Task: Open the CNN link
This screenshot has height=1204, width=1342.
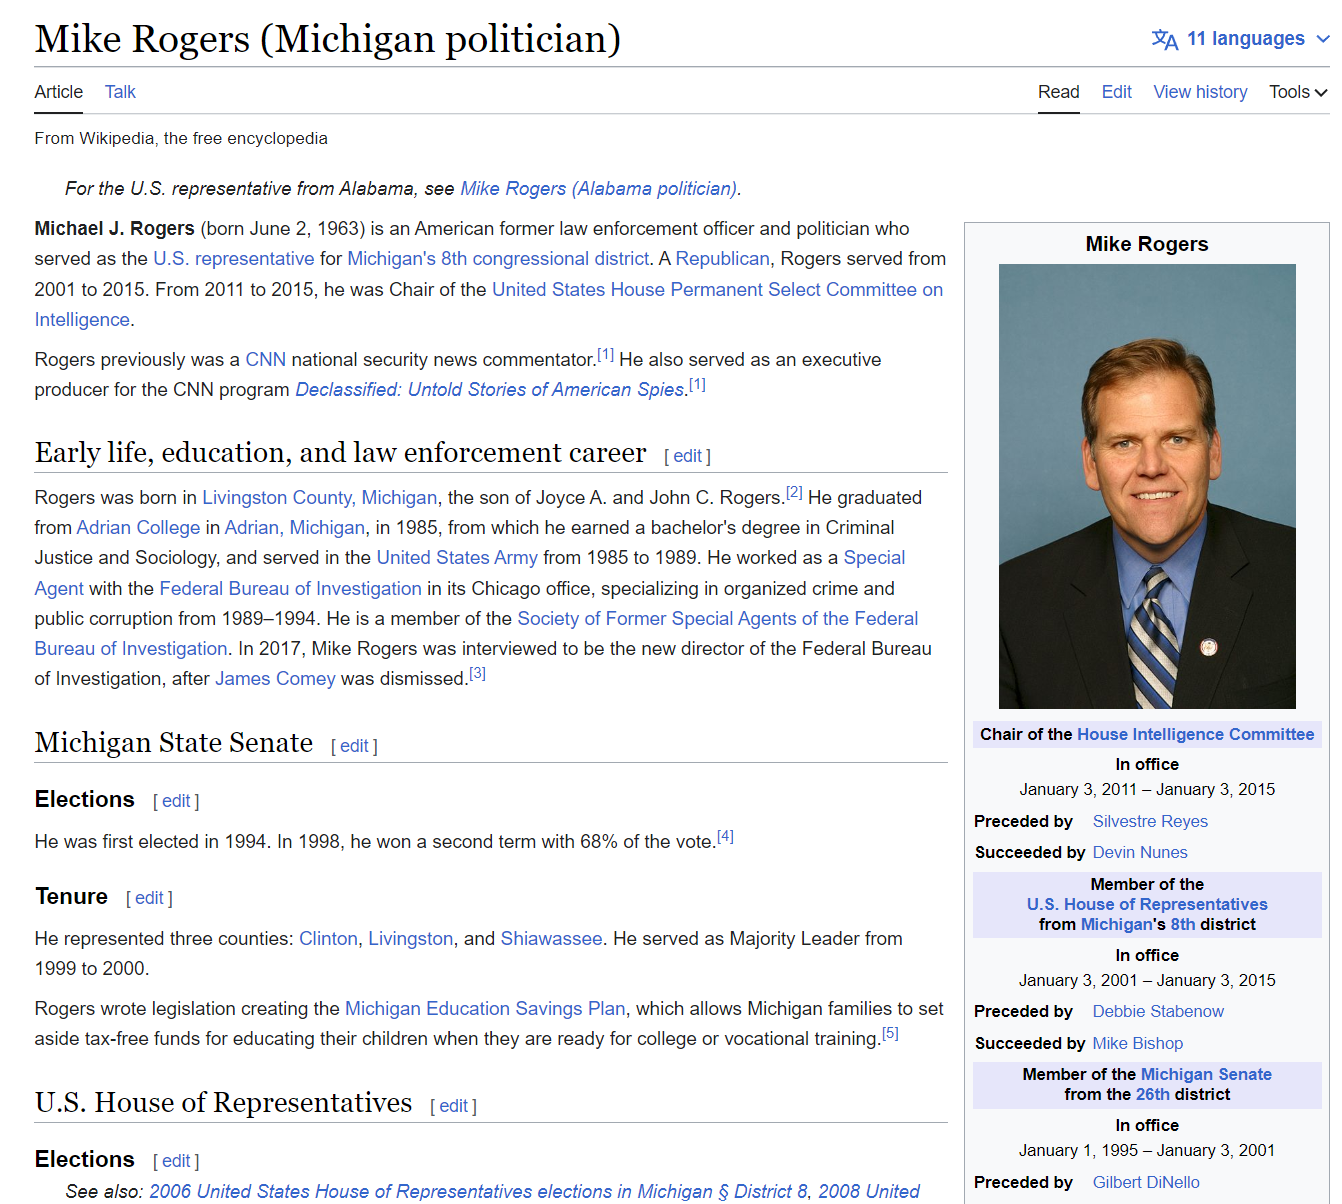Action: (x=265, y=360)
